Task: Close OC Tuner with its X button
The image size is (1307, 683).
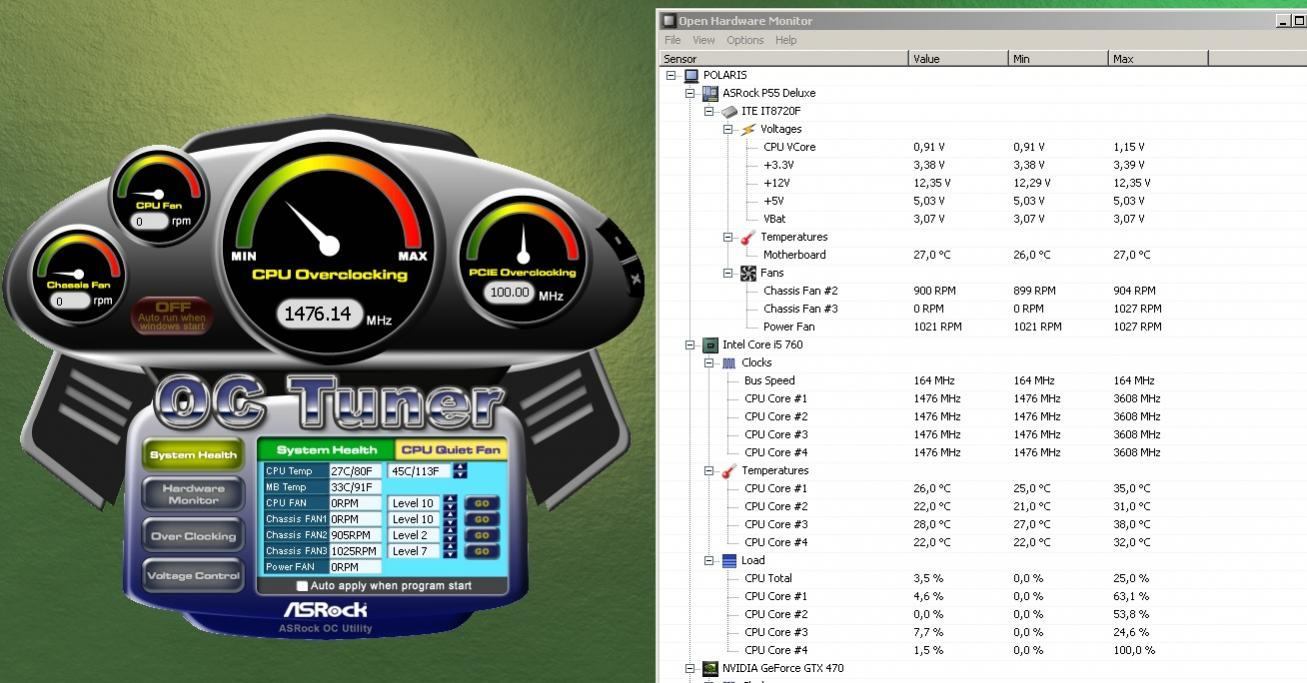Action: pos(635,279)
